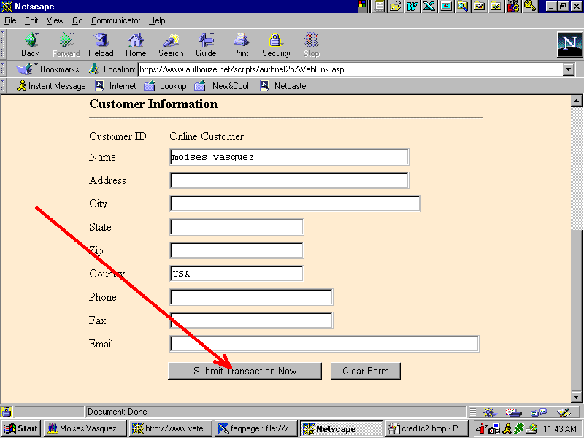Open the Bookmarks quick menu
The width and height of the screenshot is (584, 438).
pos(48,69)
